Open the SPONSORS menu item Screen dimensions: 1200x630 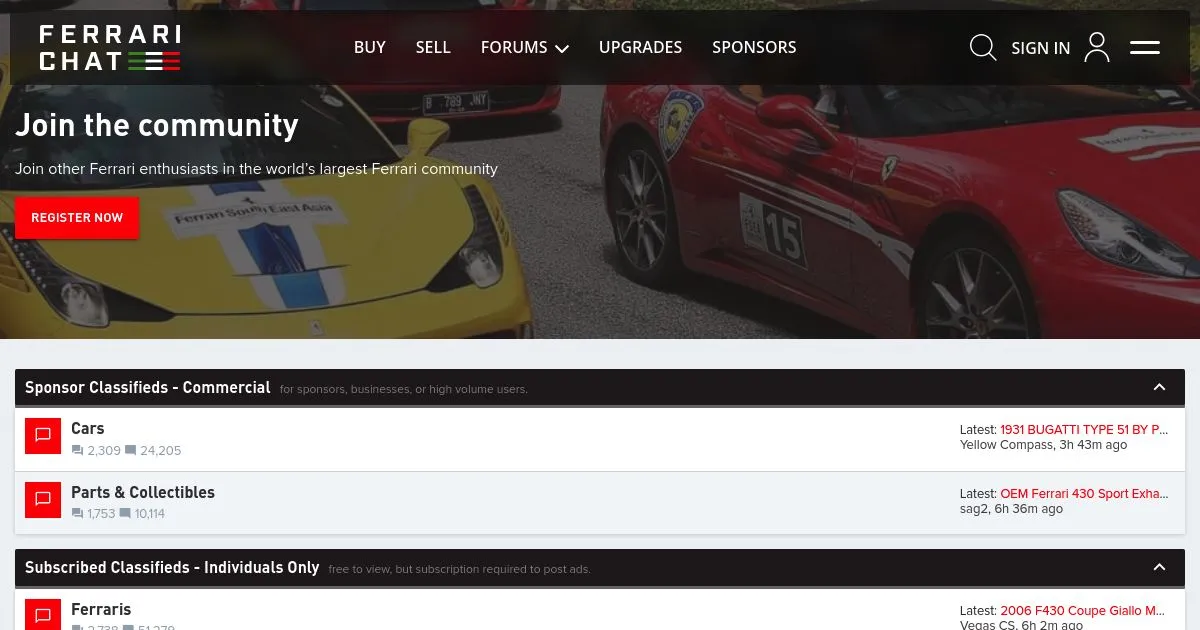pyautogui.click(x=754, y=47)
